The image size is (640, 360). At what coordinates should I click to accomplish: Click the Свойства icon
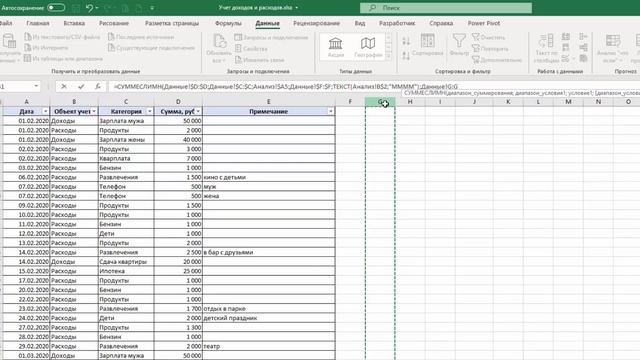coord(238,49)
